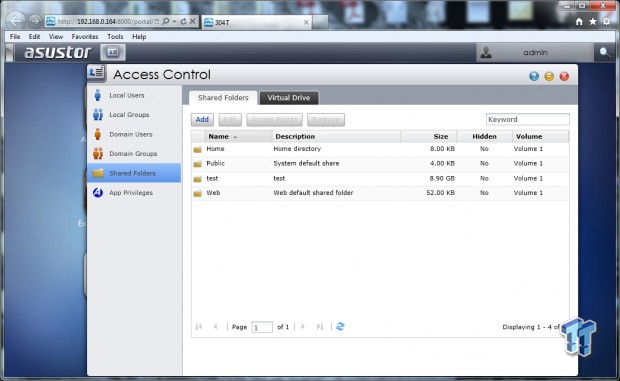Refresh the shared folders list

click(340, 326)
